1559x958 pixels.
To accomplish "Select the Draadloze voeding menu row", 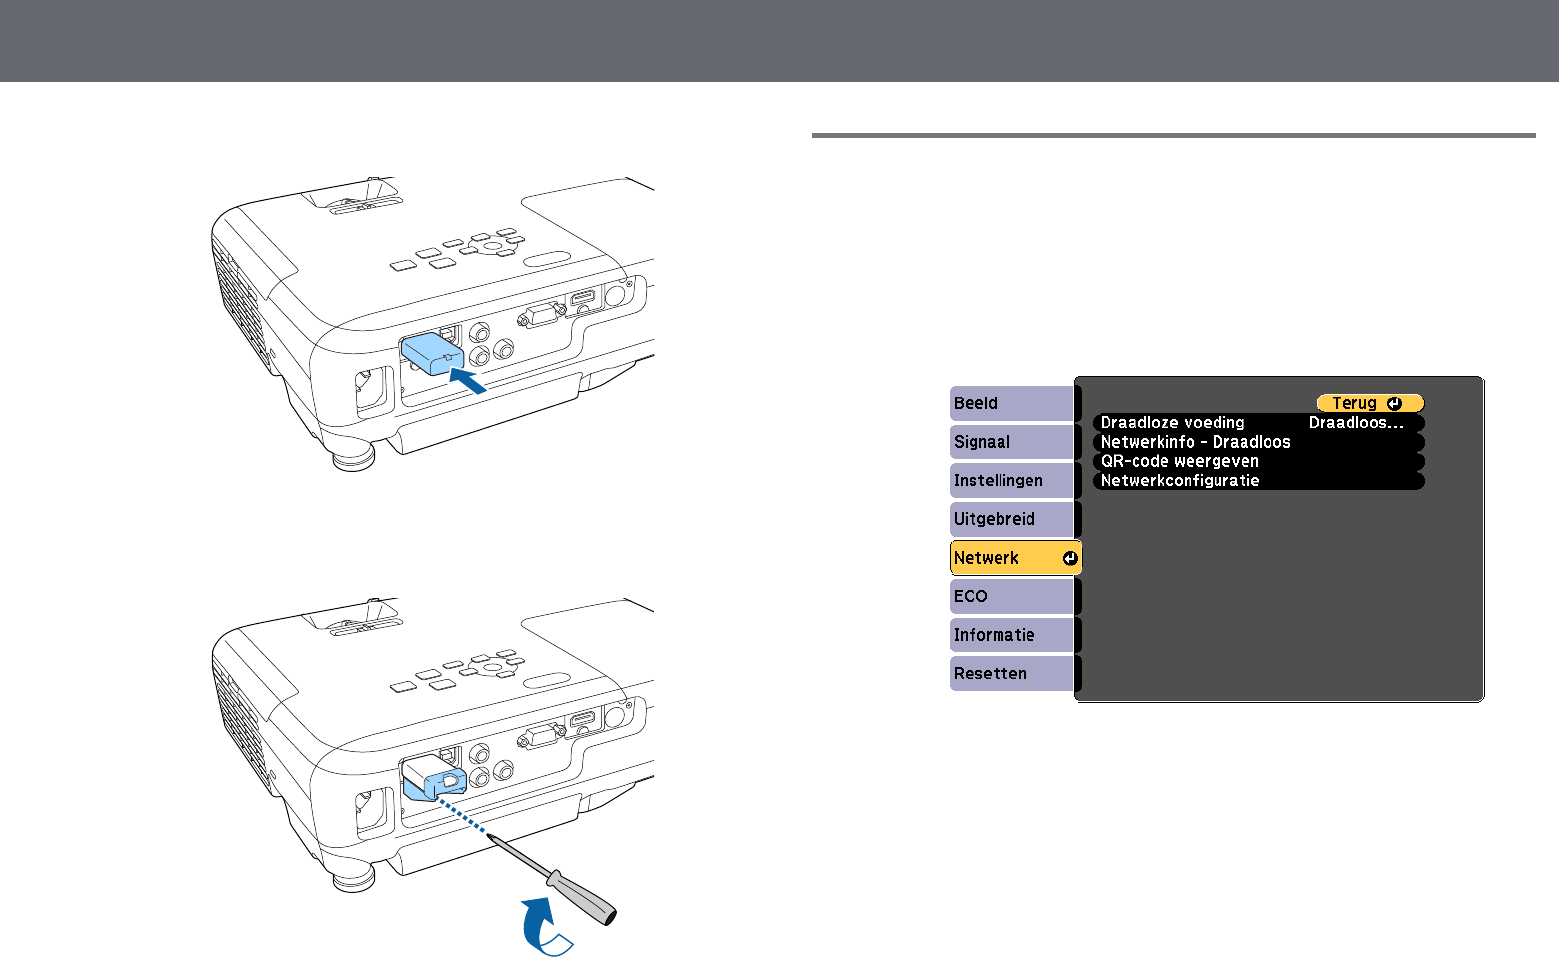I will click(x=1259, y=423).
